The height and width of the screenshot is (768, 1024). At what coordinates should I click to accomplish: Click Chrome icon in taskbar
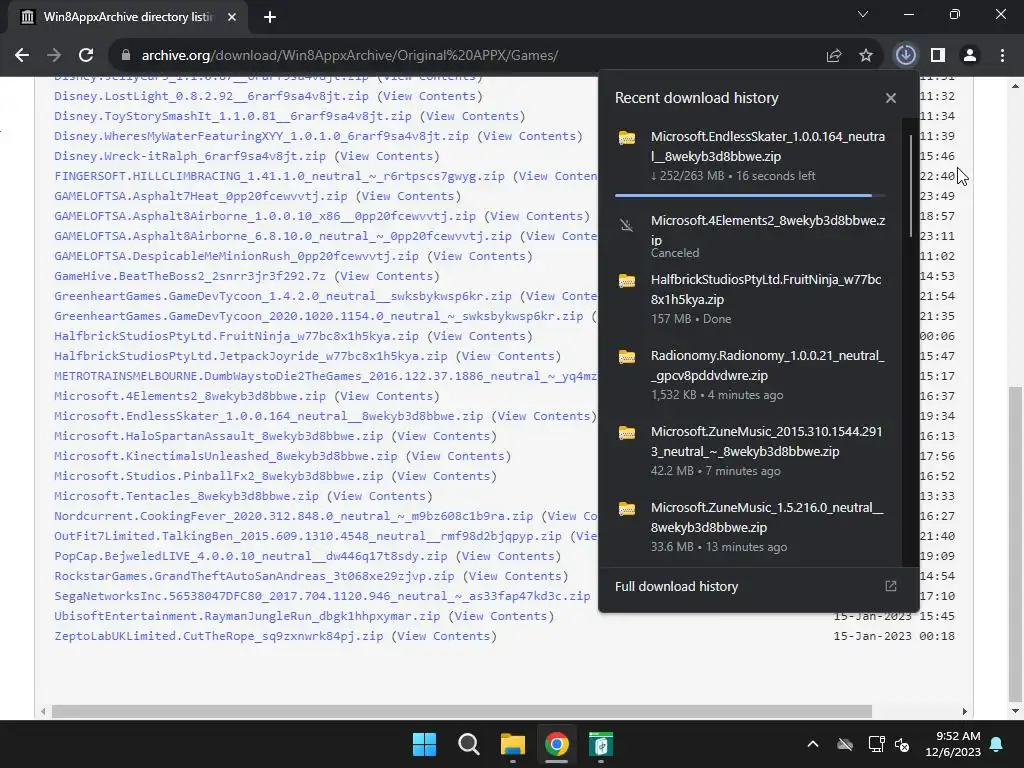(x=556, y=744)
